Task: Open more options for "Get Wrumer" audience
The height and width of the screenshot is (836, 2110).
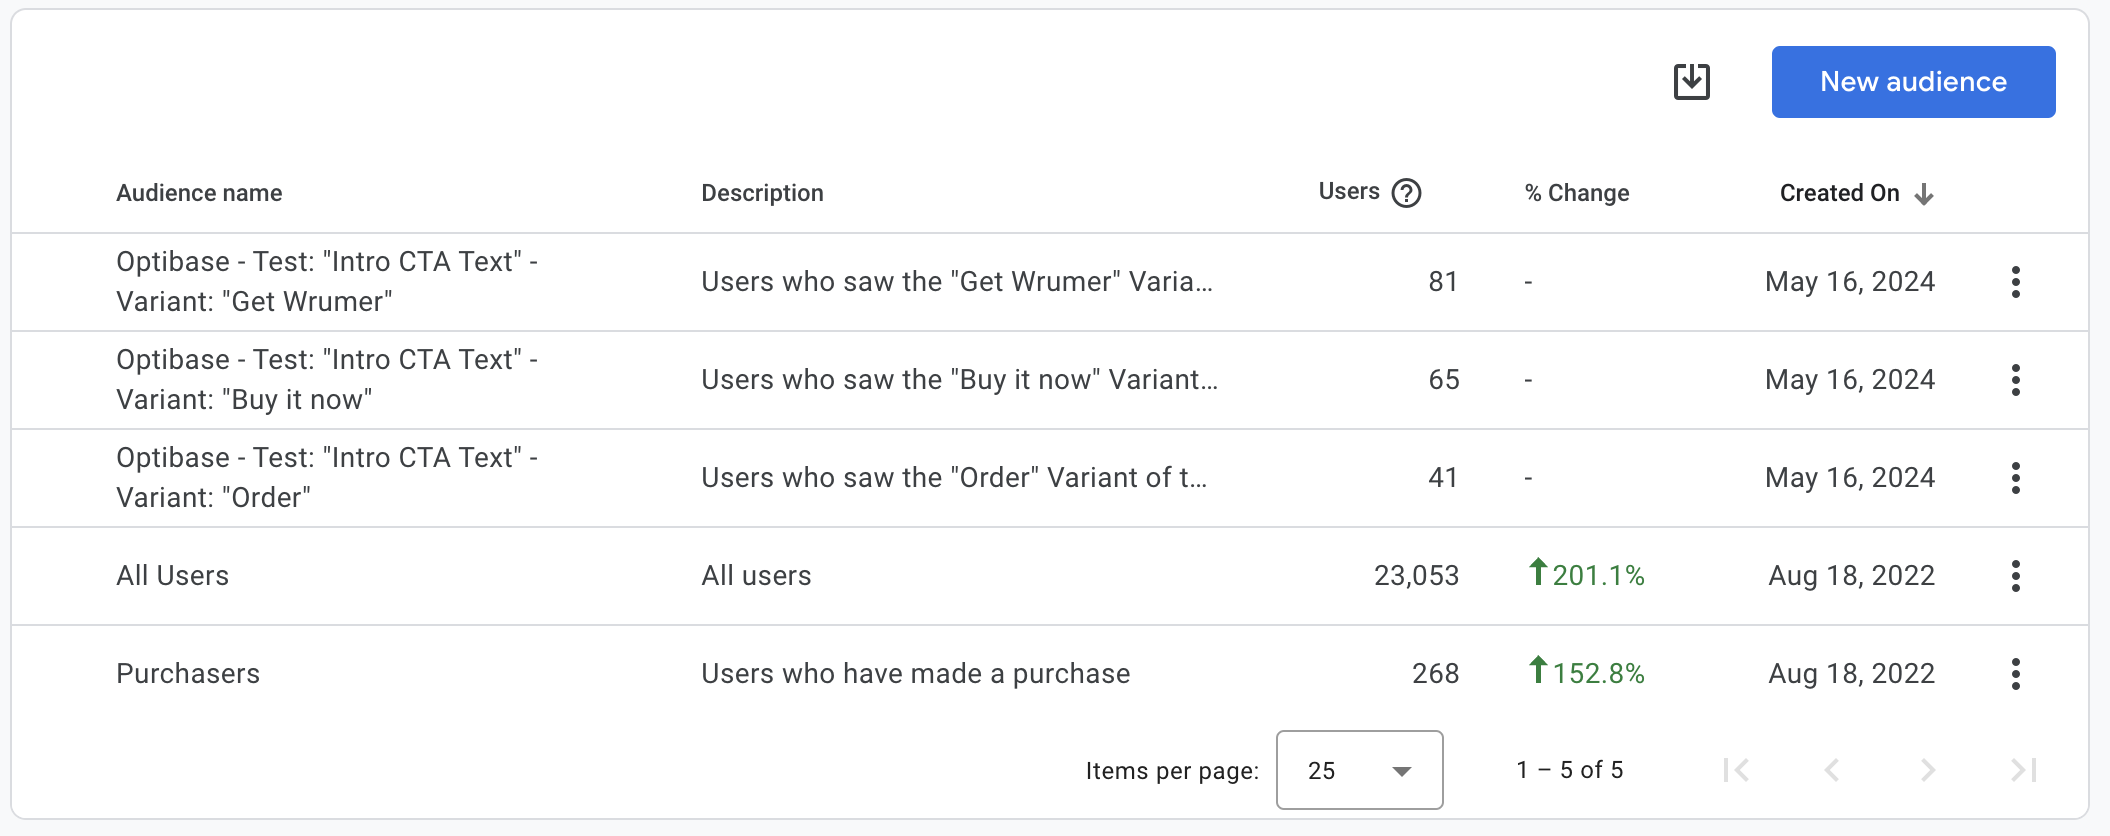Action: 2015,282
